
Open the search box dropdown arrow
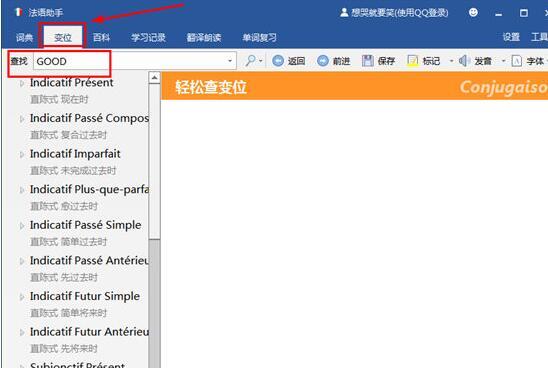230,61
